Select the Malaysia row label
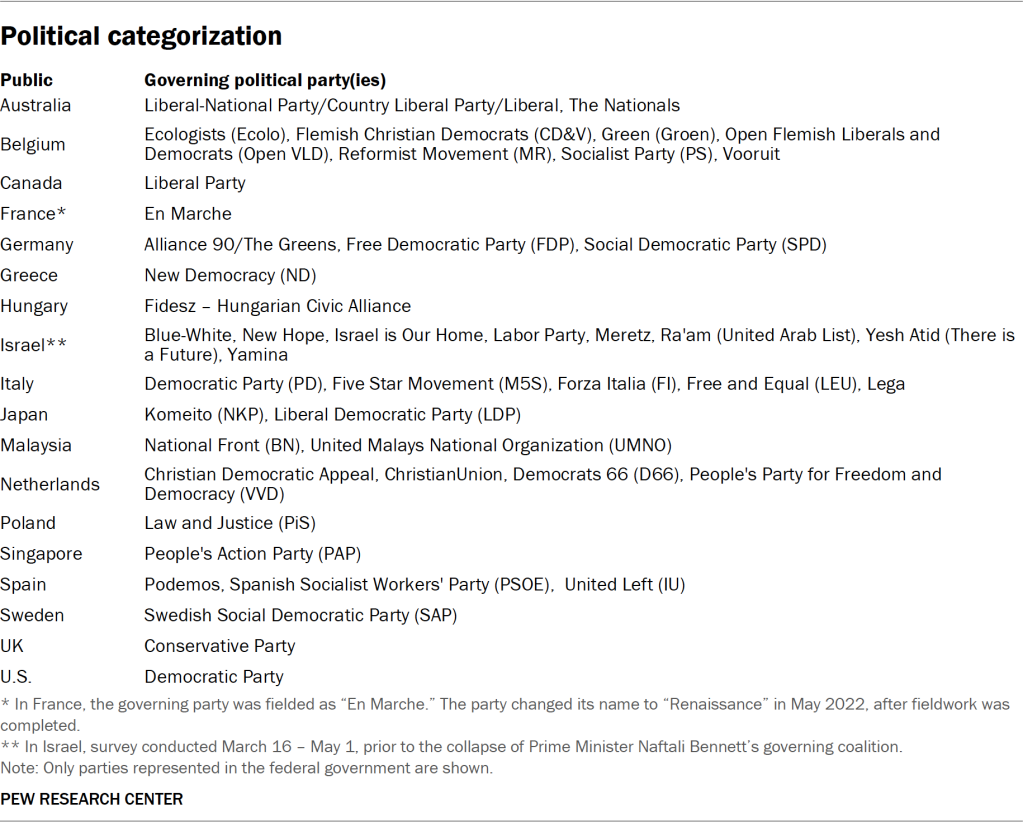This screenshot has width=1023, height=822. 36,445
